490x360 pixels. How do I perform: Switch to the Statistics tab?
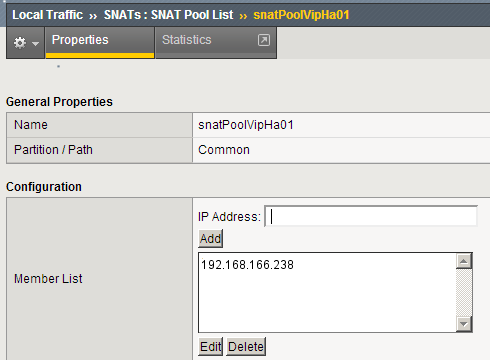tap(187, 40)
